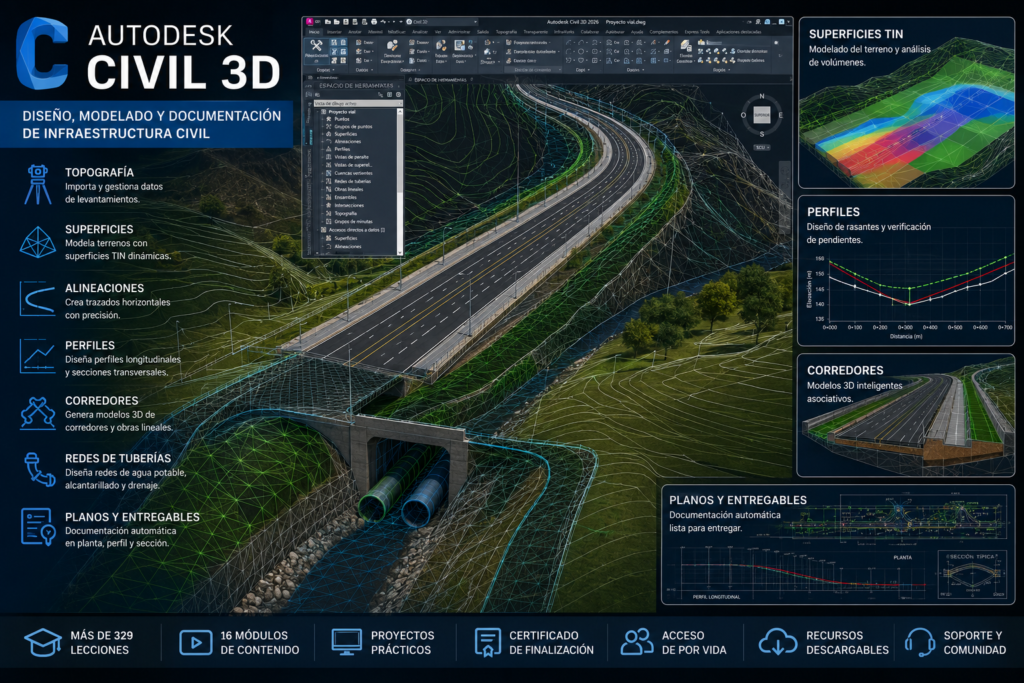The image size is (1024, 683).
Task: Click the Topografía total station icon
Action: [x=38, y=185]
